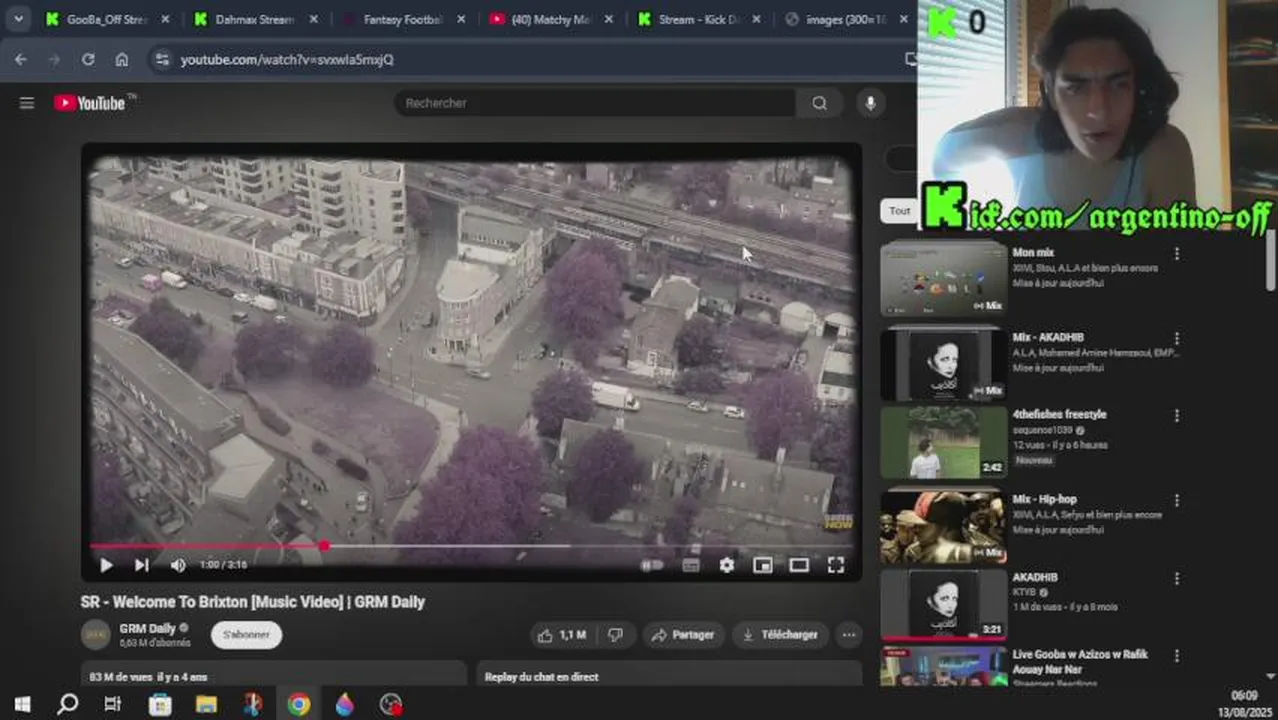The image size is (1278, 720).
Task: Dislike the video
Action: coord(616,635)
